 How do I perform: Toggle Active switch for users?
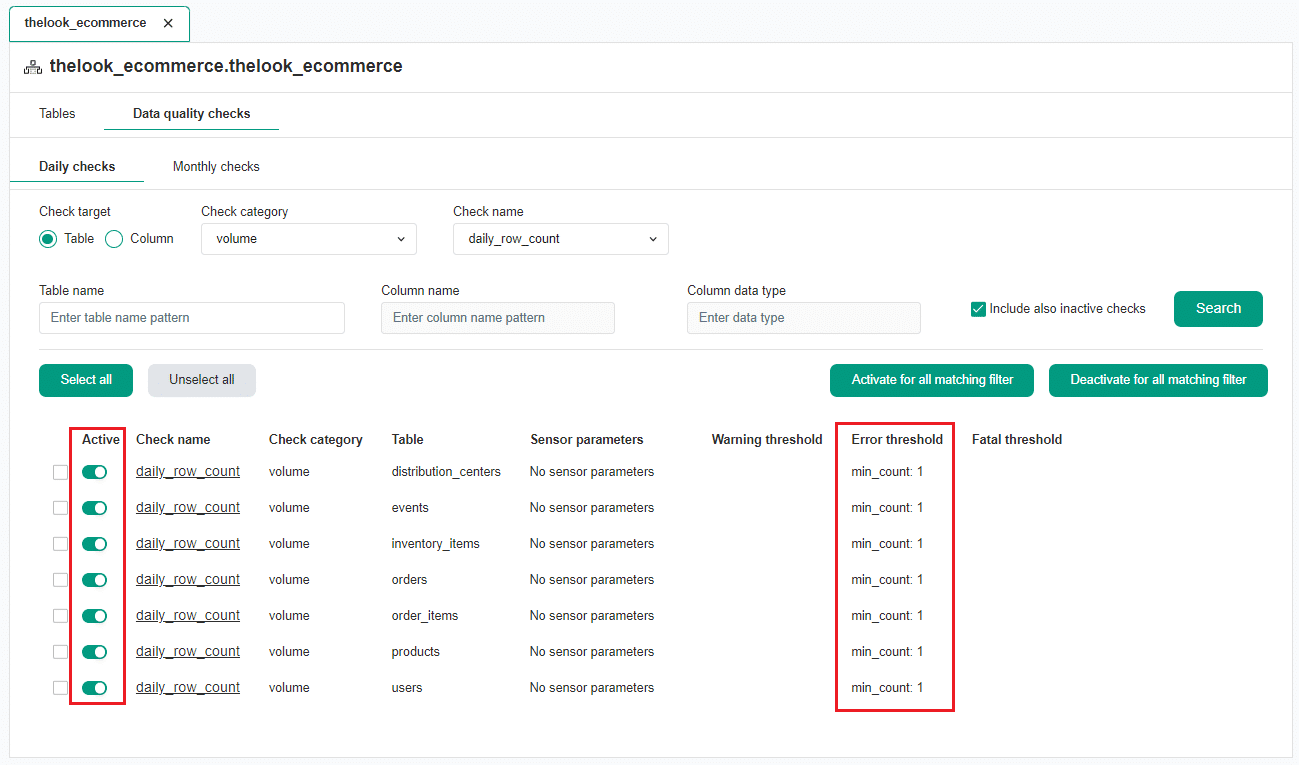(x=95, y=688)
